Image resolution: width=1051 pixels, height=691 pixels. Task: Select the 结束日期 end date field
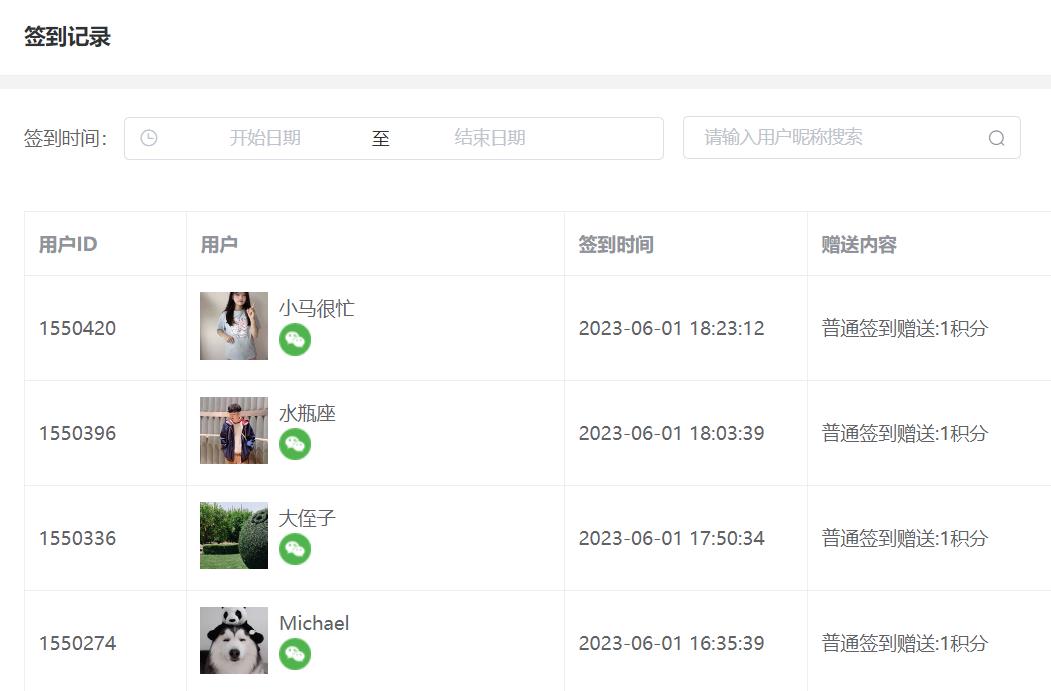coord(489,138)
